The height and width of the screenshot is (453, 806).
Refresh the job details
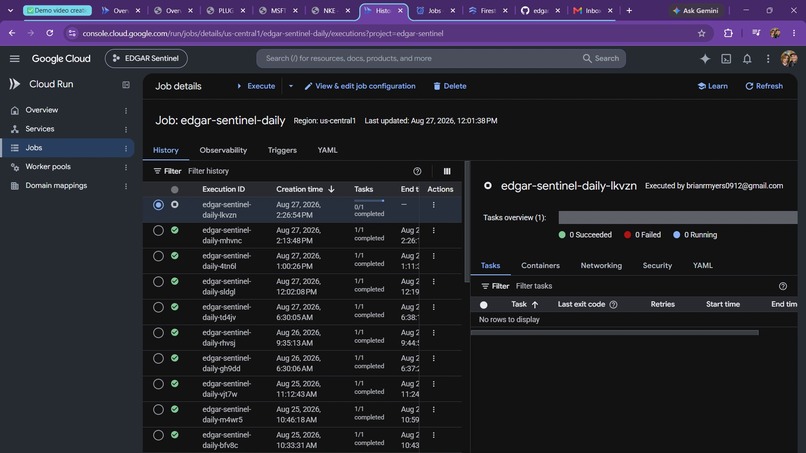764,86
